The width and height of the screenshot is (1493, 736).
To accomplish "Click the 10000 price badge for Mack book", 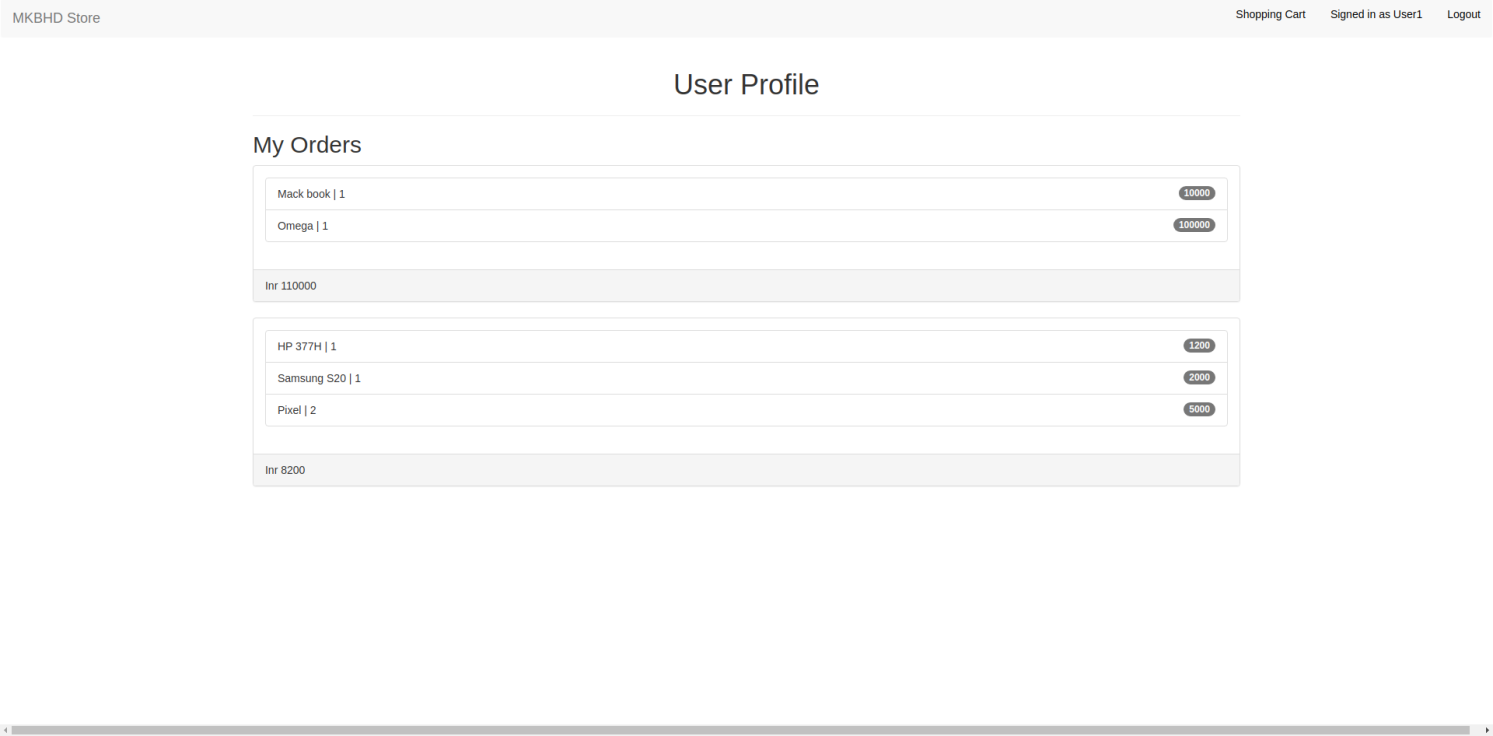I will [1196, 193].
